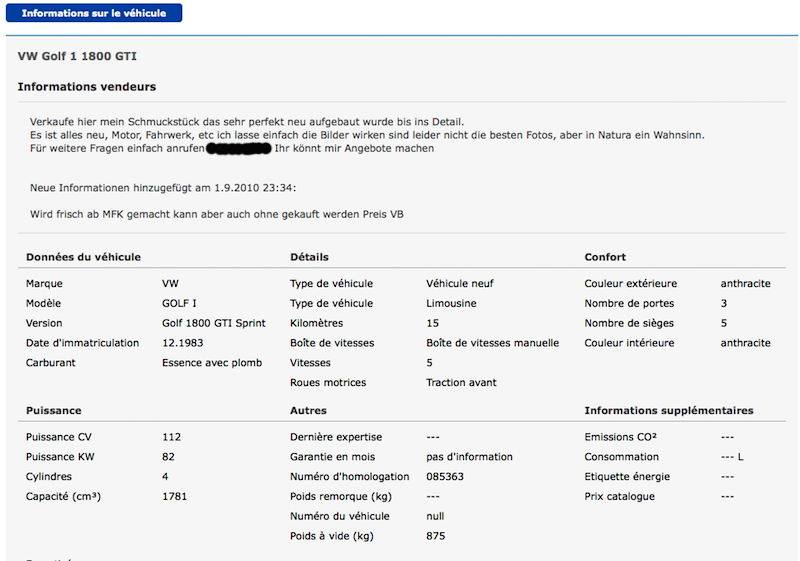Select the empty weight value '875'
Image resolution: width=800 pixels, height=561 pixels.
pyautogui.click(x=436, y=537)
